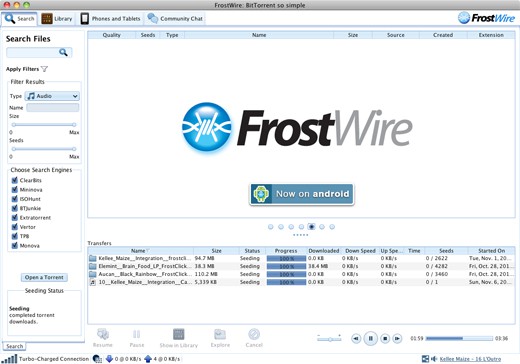
Task: Click the Open a Torrent button
Action: (x=44, y=277)
